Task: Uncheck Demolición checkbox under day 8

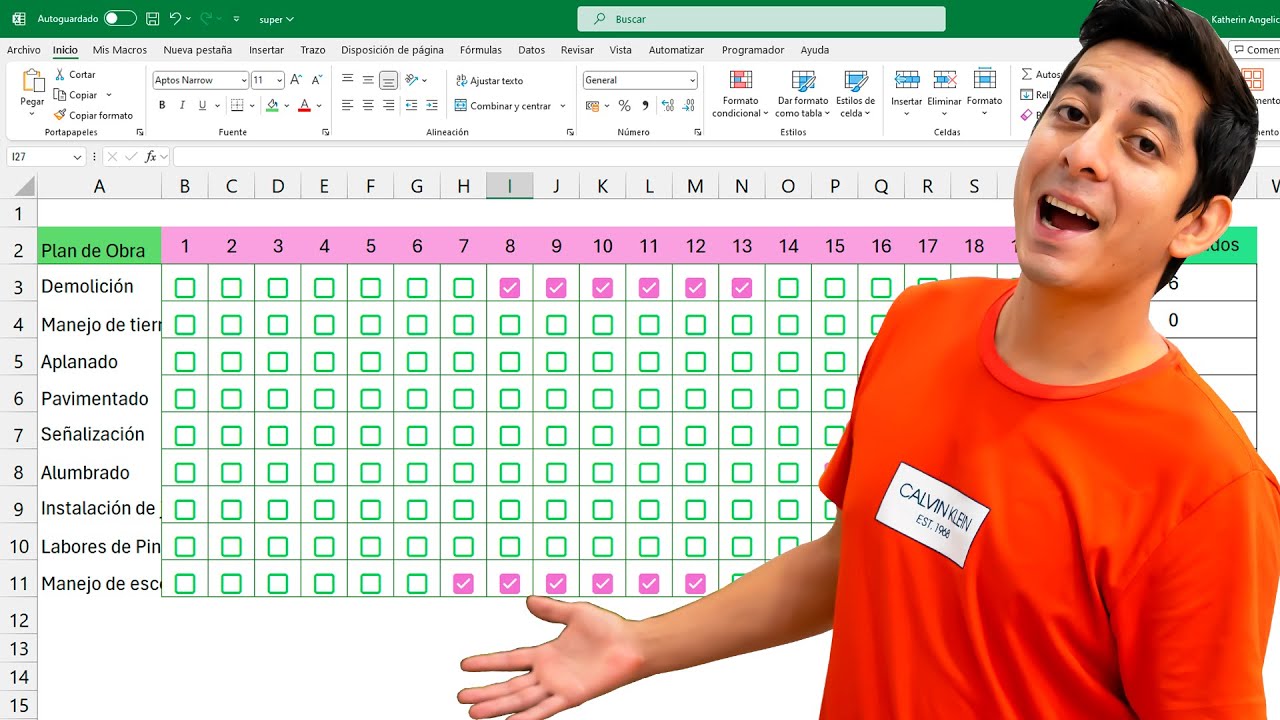Action: point(510,288)
